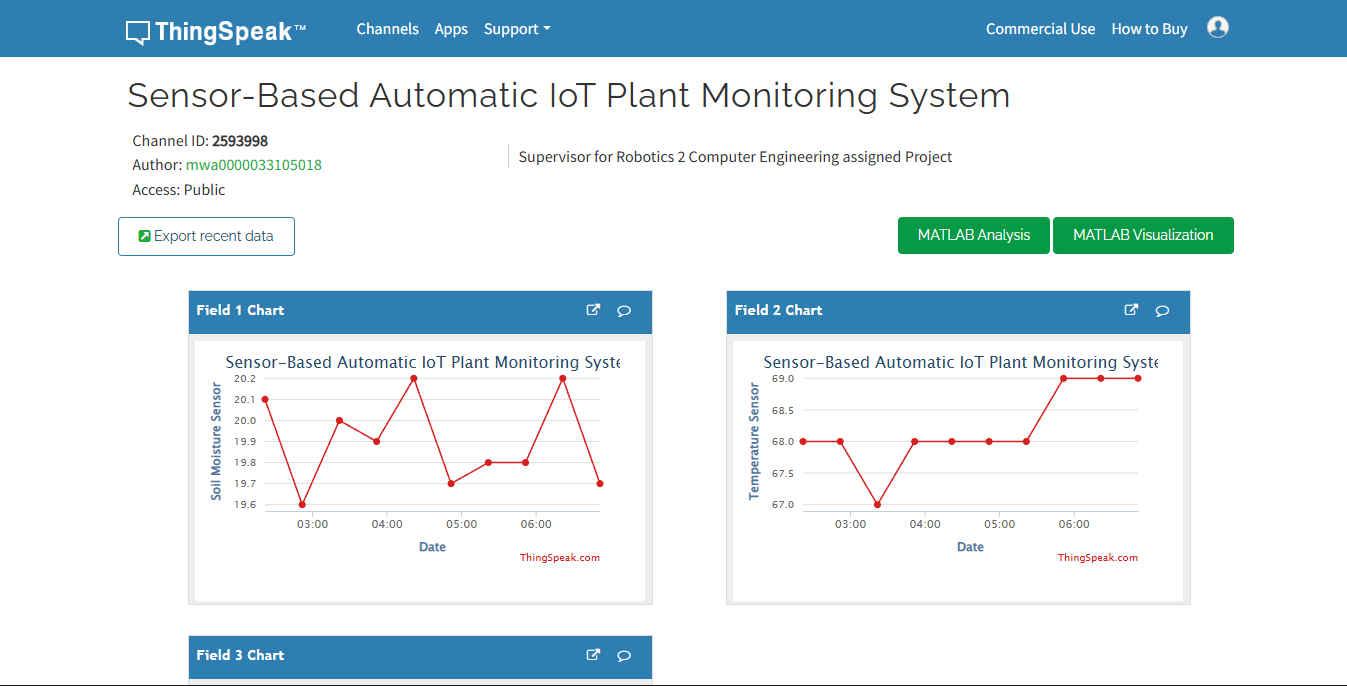Expand the Support menu chevron

click(547, 29)
